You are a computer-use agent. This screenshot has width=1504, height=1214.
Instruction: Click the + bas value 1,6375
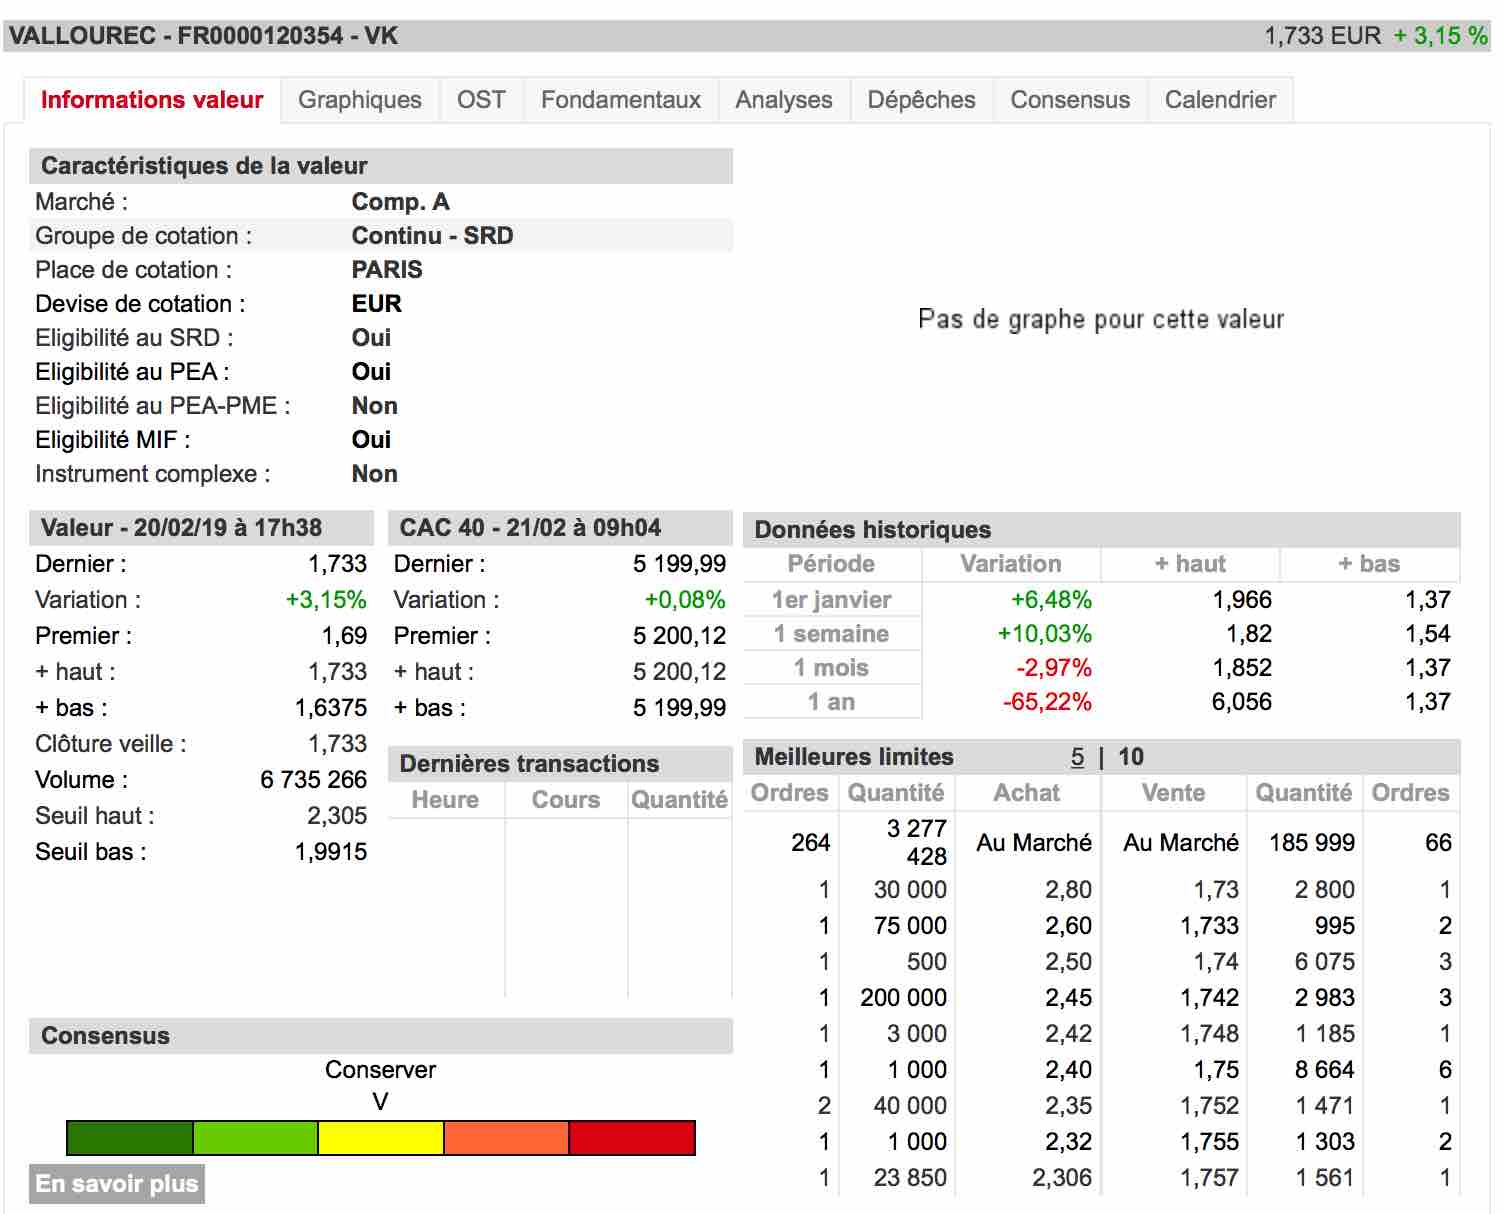pos(331,708)
